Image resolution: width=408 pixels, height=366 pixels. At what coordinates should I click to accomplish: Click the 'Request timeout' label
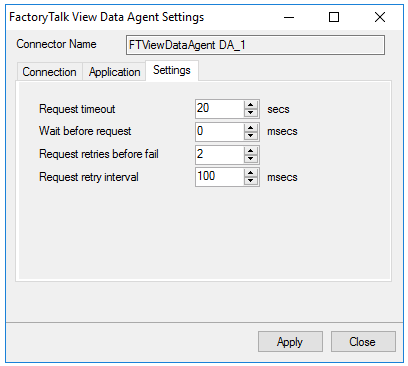[77, 109]
